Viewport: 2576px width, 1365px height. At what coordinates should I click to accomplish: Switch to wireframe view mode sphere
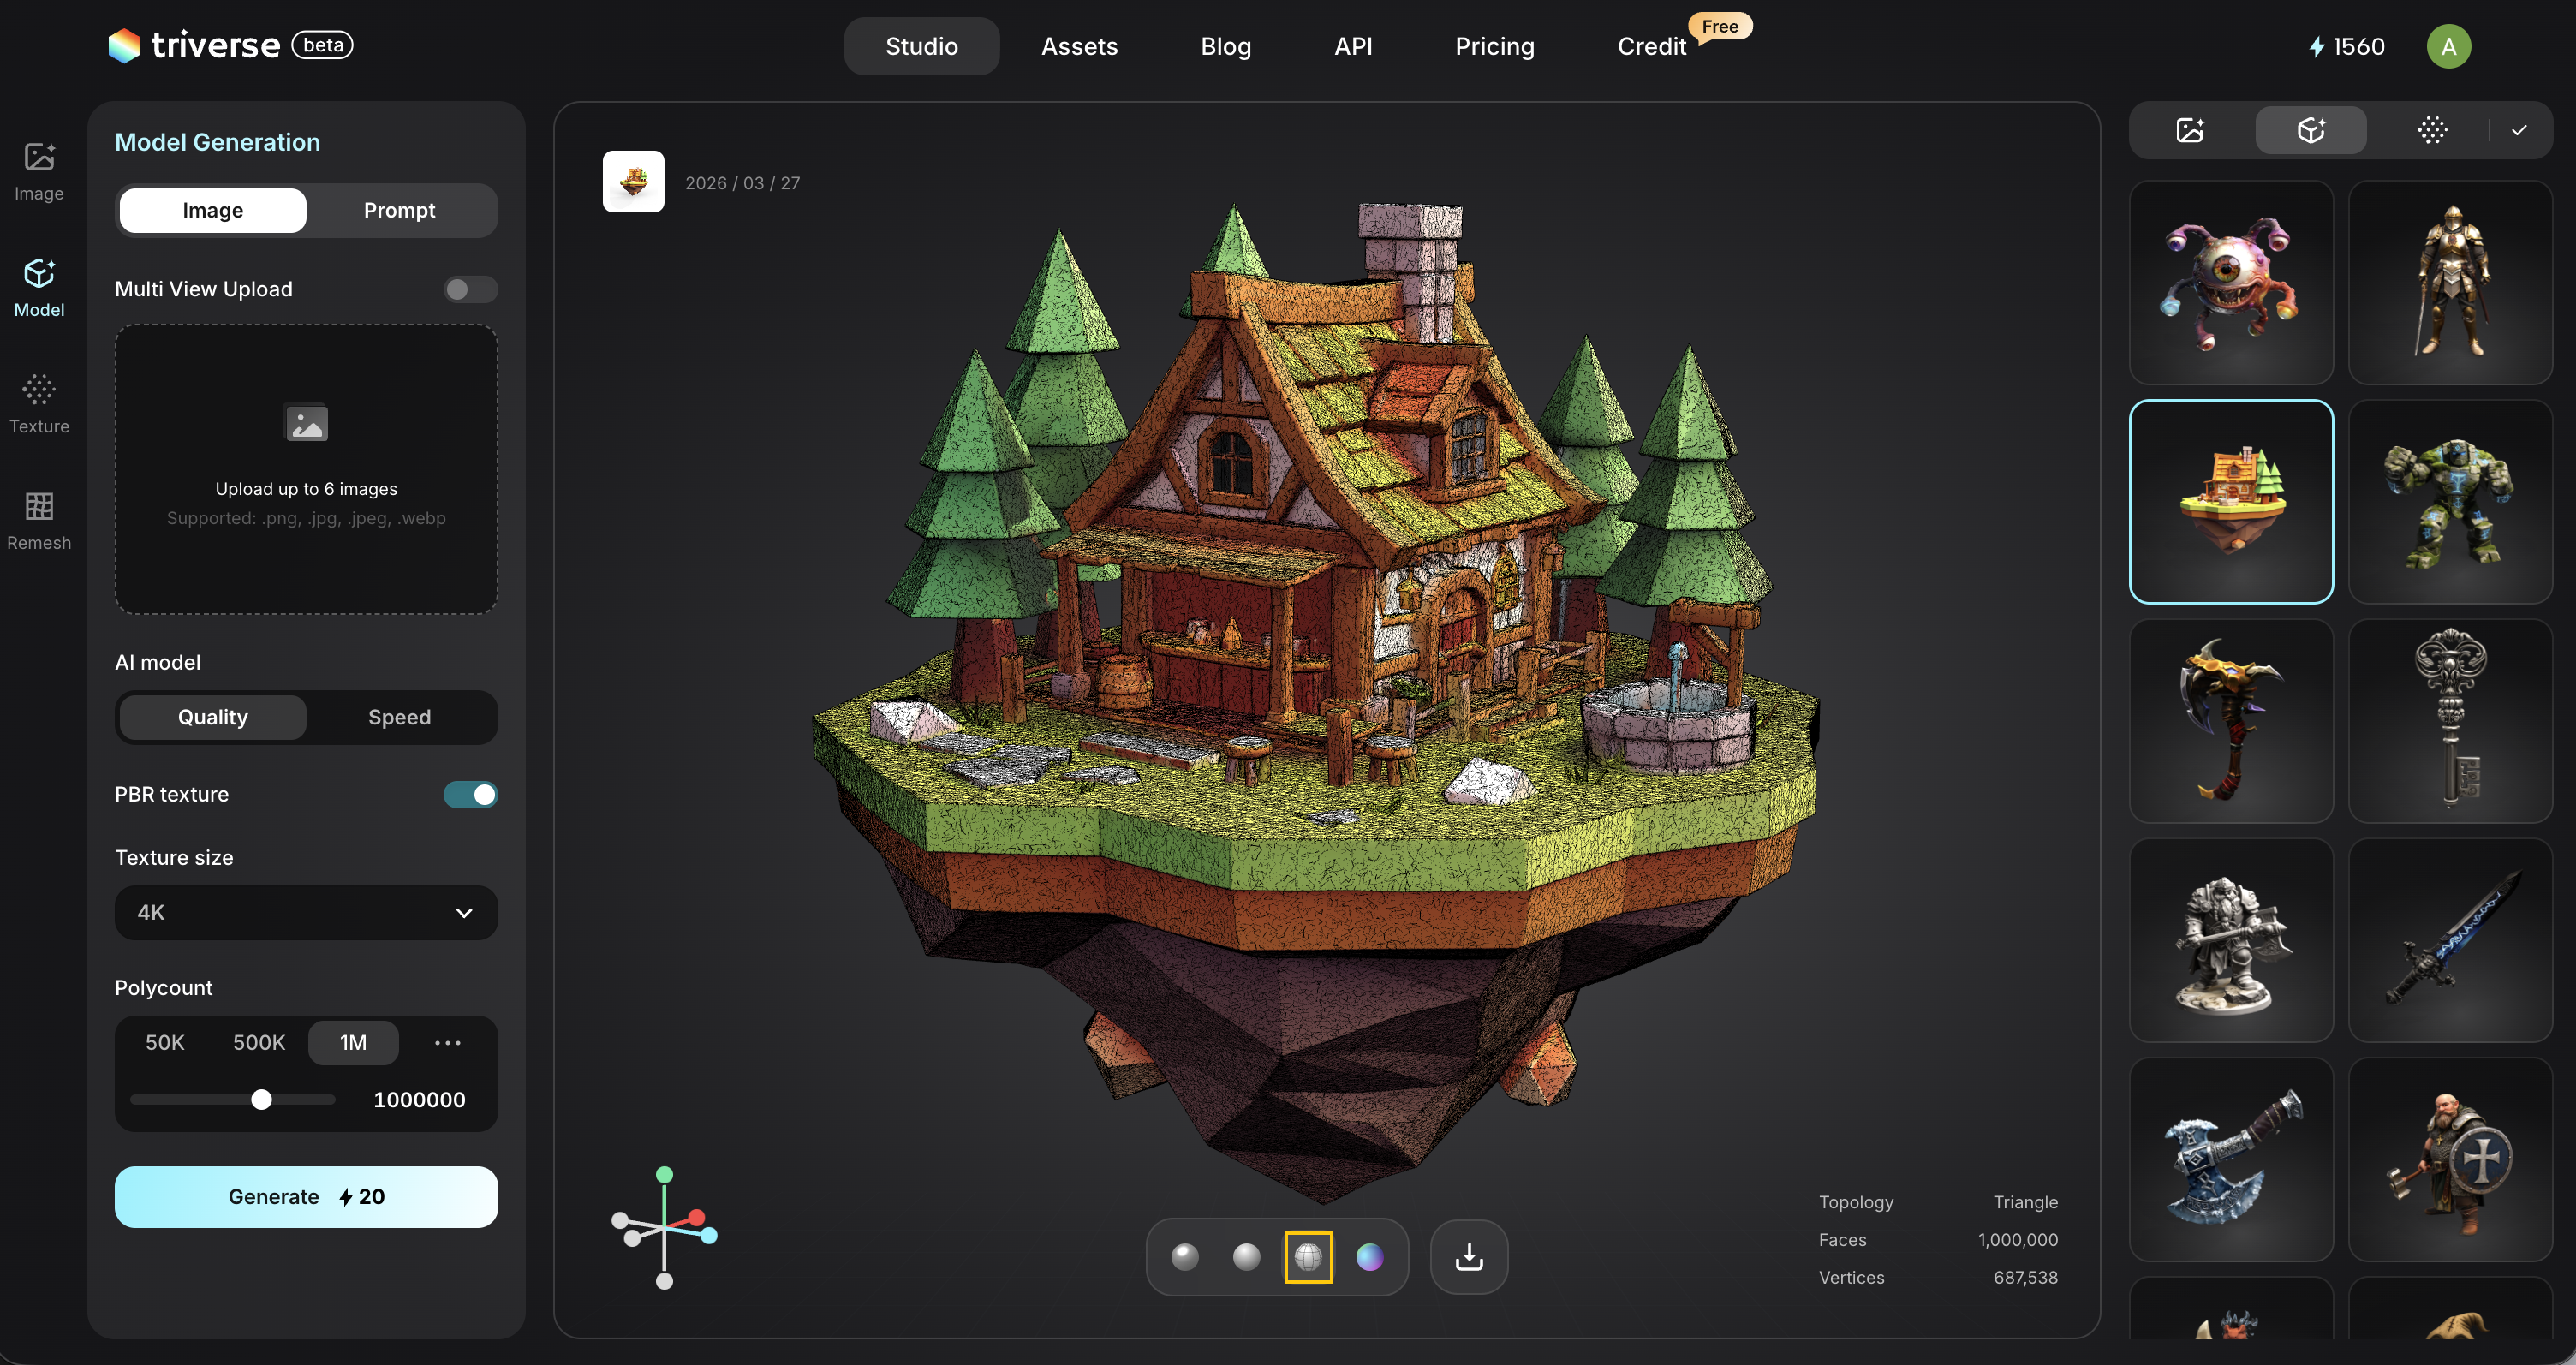1308,1256
